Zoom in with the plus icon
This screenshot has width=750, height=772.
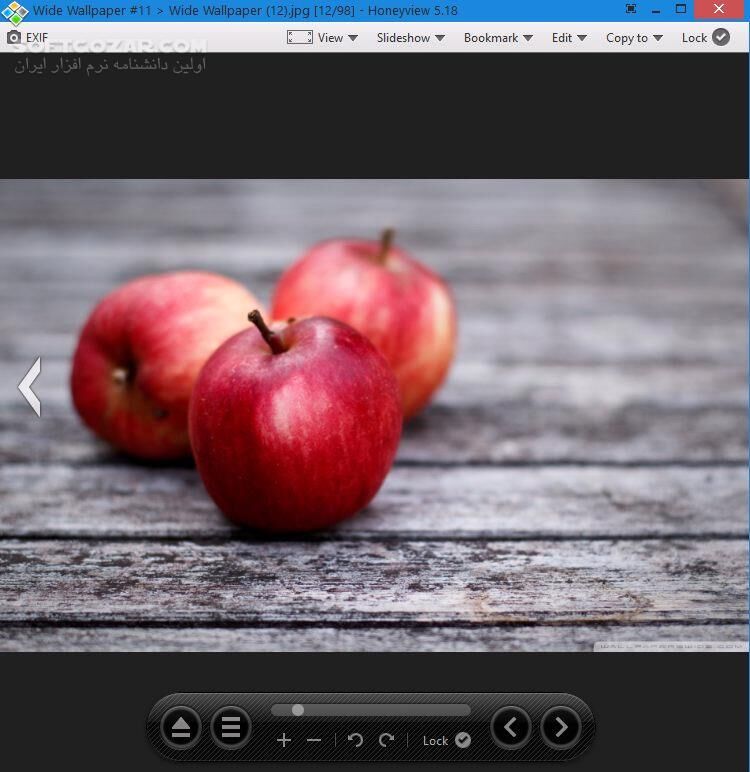coord(284,740)
